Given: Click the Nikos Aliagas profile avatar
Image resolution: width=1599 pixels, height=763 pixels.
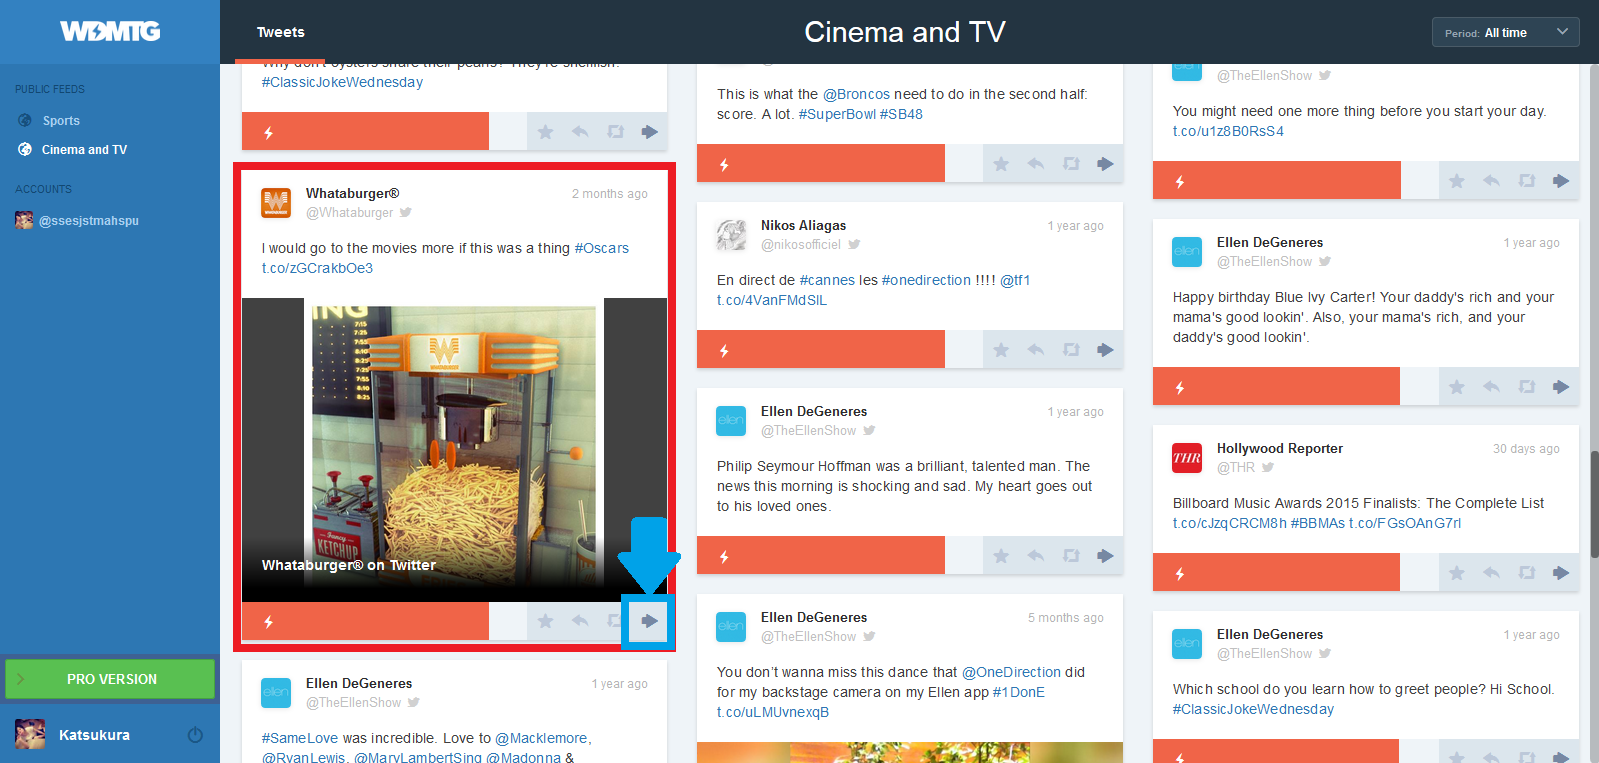Looking at the screenshot, I should [x=731, y=235].
